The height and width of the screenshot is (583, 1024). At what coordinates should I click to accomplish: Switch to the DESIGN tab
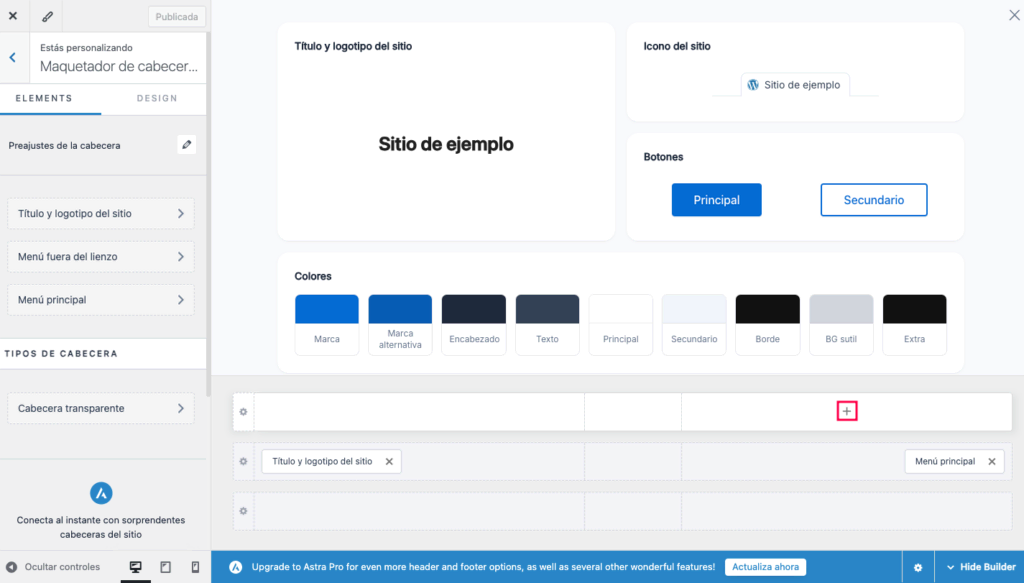coord(157,98)
